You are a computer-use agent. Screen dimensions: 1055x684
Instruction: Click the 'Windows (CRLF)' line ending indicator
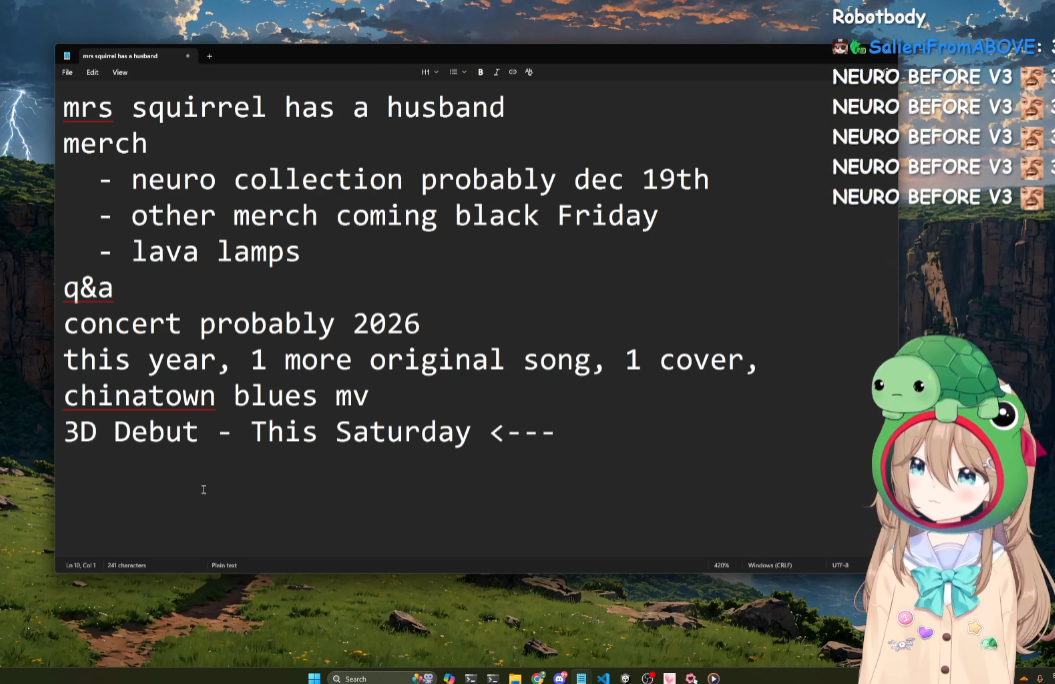pyautogui.click(x=770, y=566)
